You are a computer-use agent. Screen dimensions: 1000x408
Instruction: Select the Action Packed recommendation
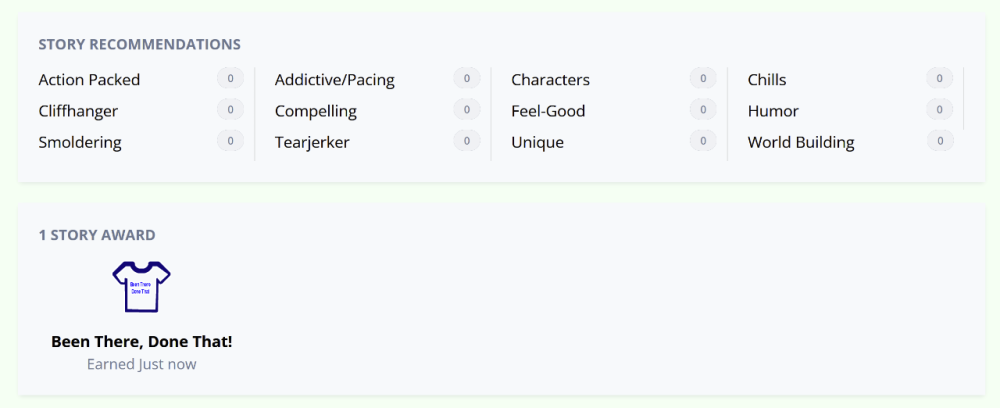tap(89, 80)
